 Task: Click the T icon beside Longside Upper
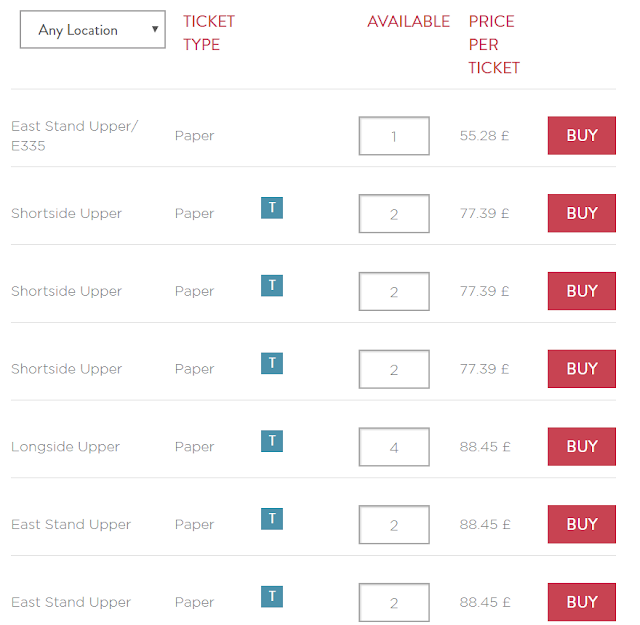pos(272,441)
